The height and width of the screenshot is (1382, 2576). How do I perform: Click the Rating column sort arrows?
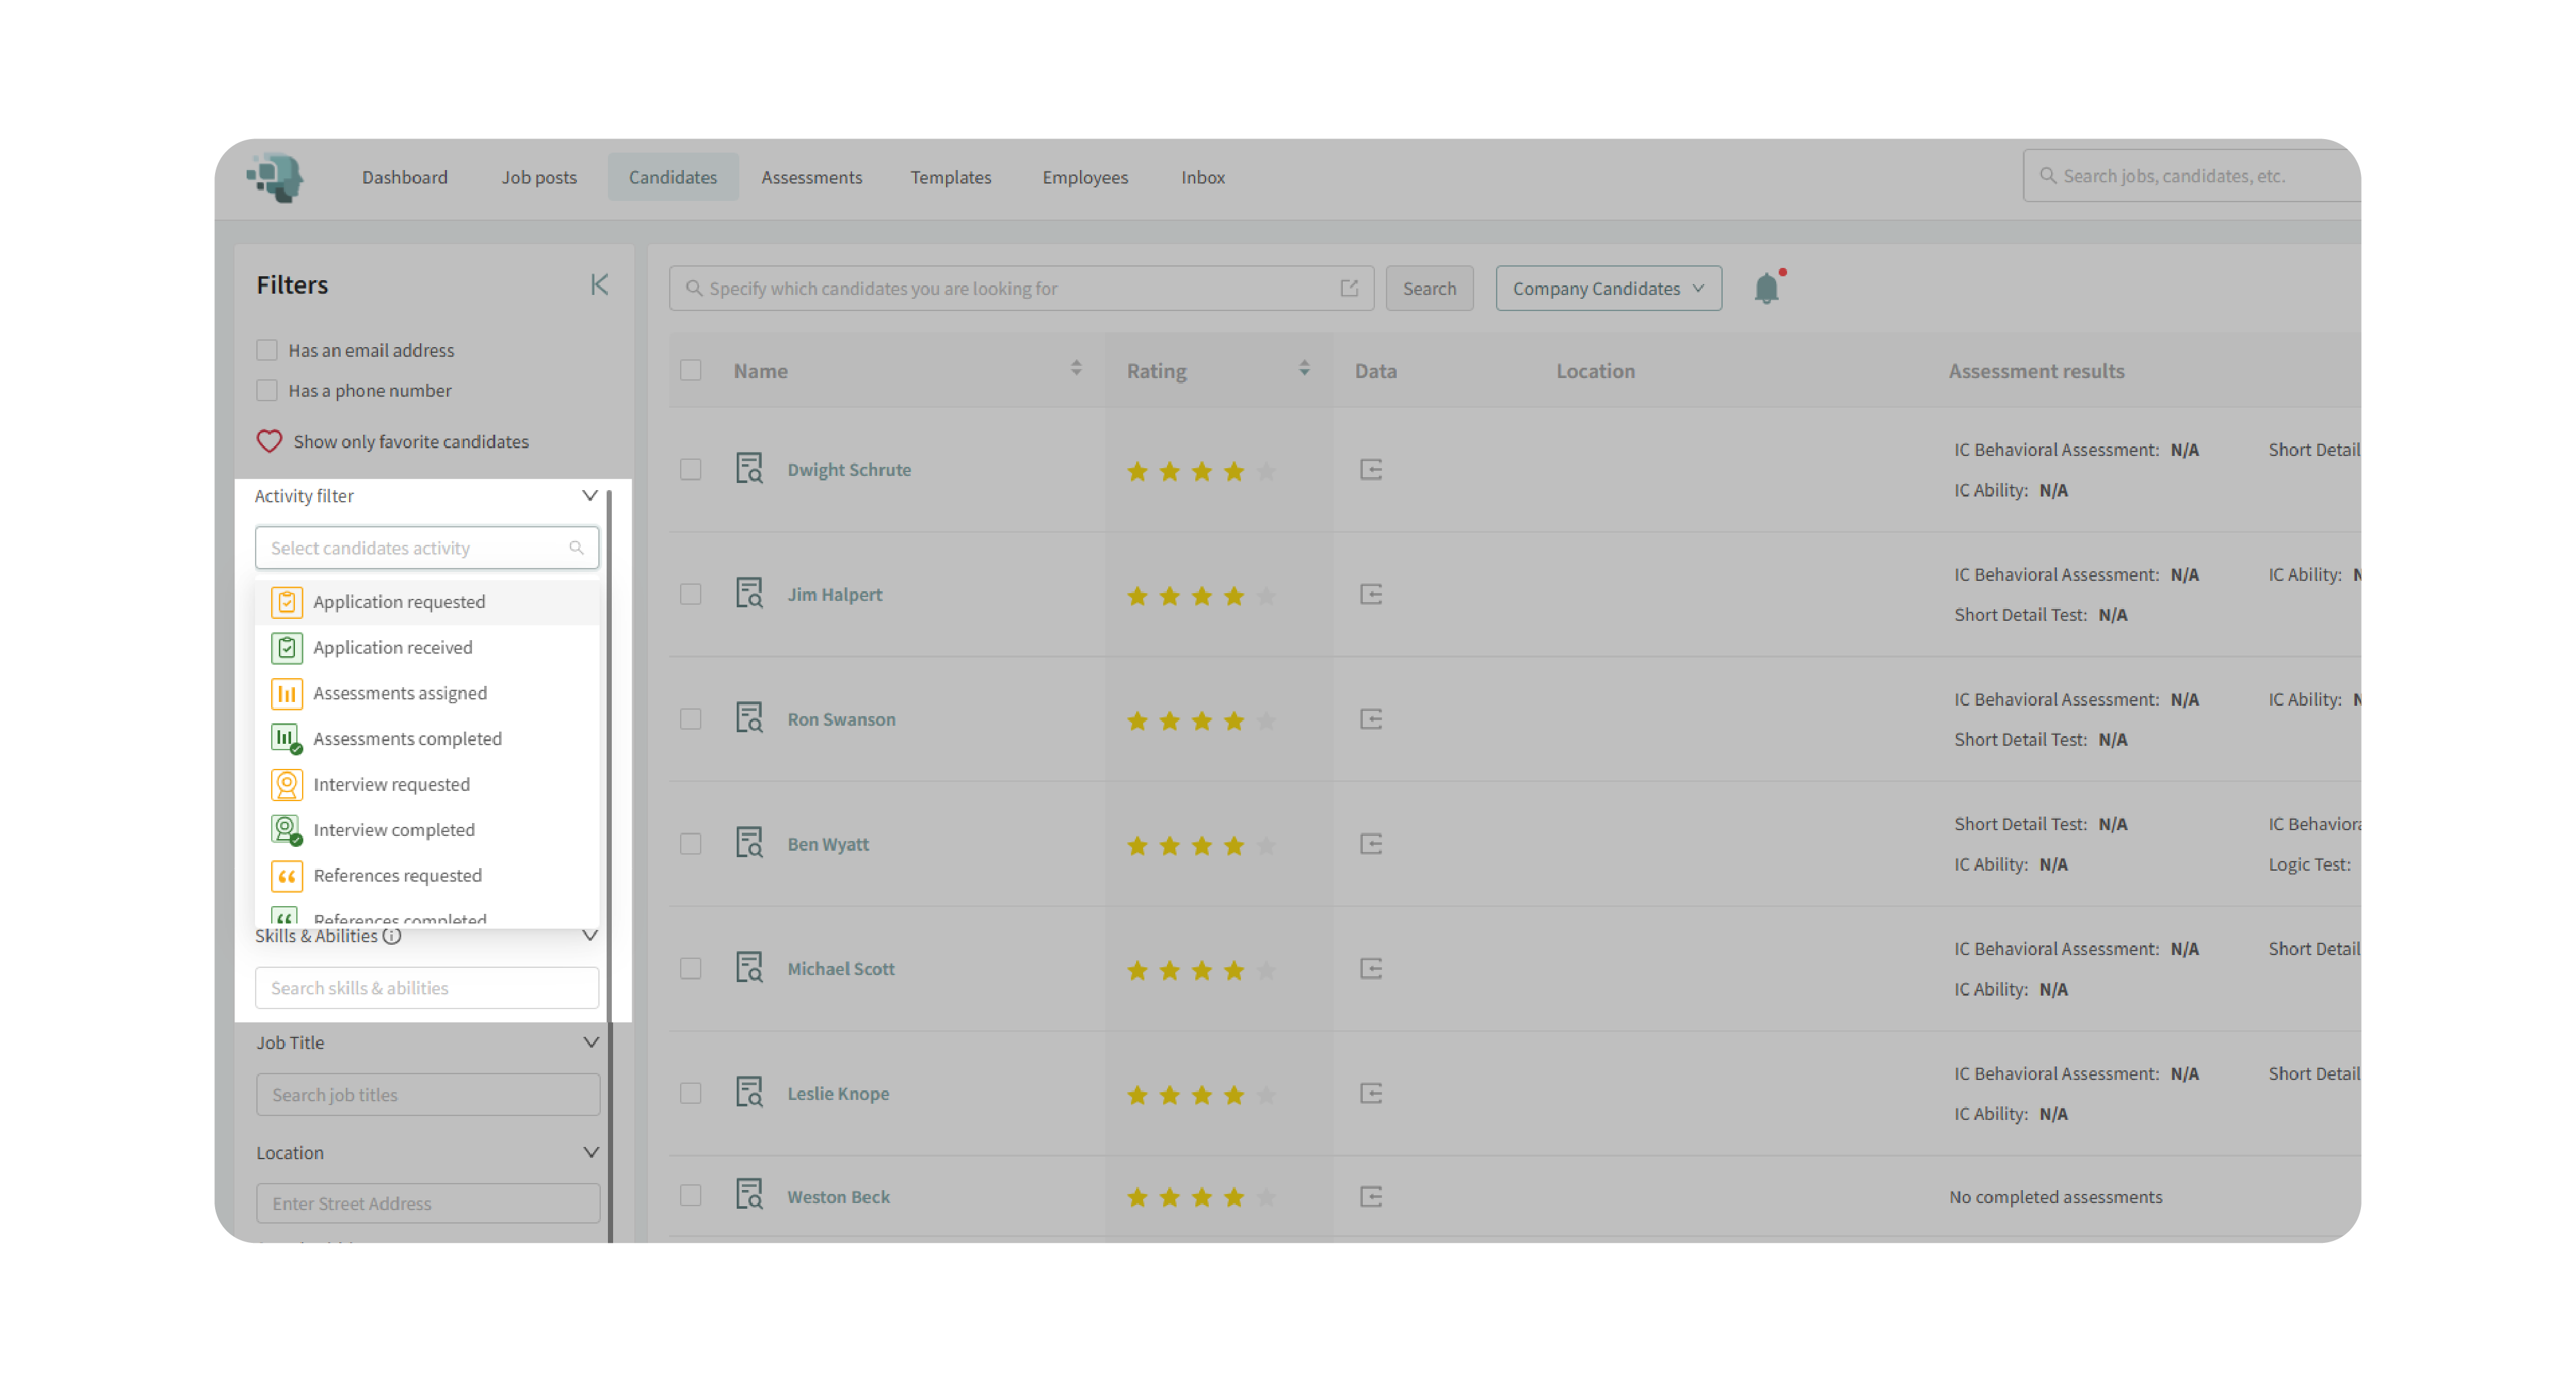pyautogui.click(x=1304, y=369)
